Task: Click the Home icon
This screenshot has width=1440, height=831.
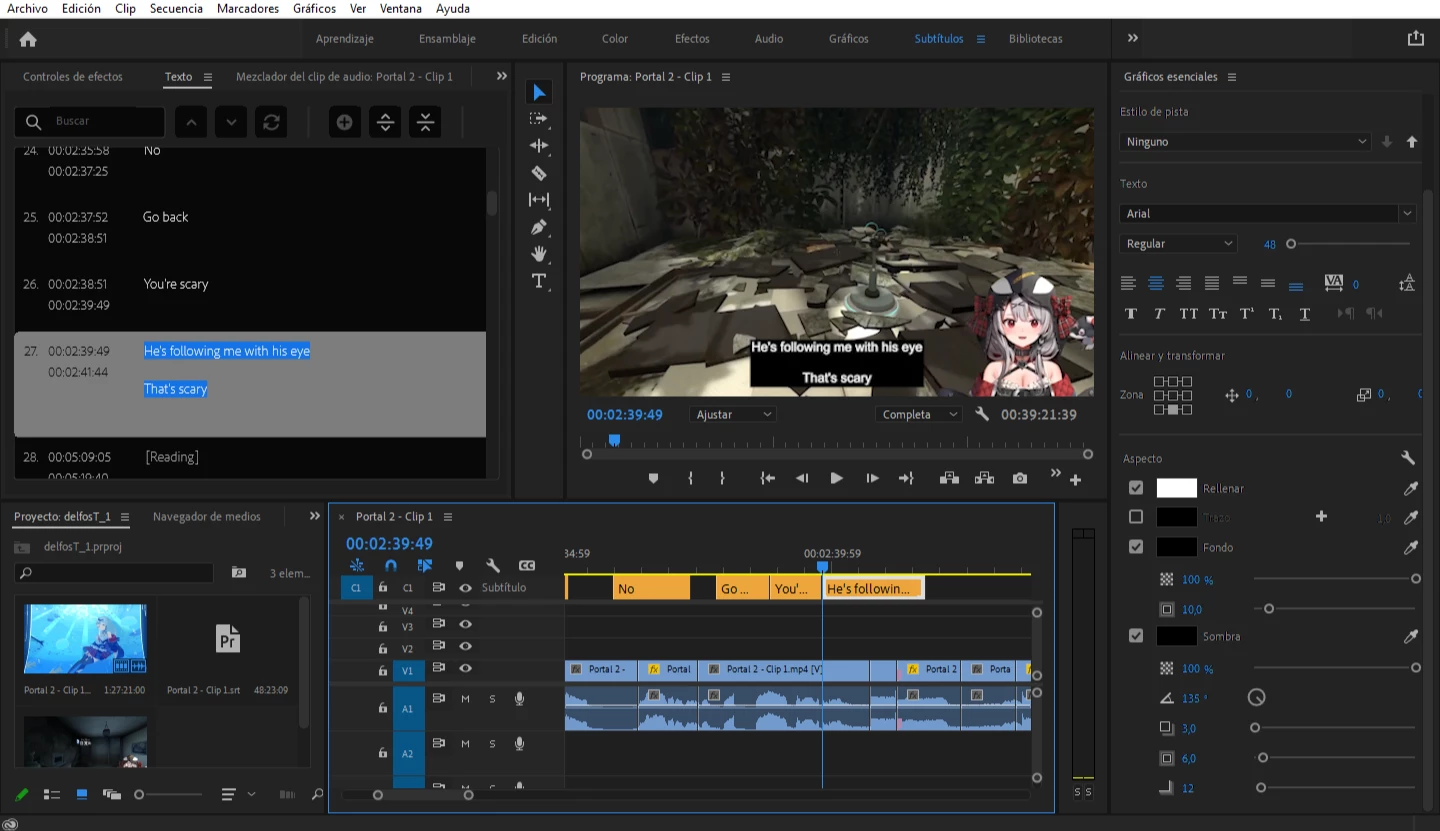Action: tap(28, 39)
